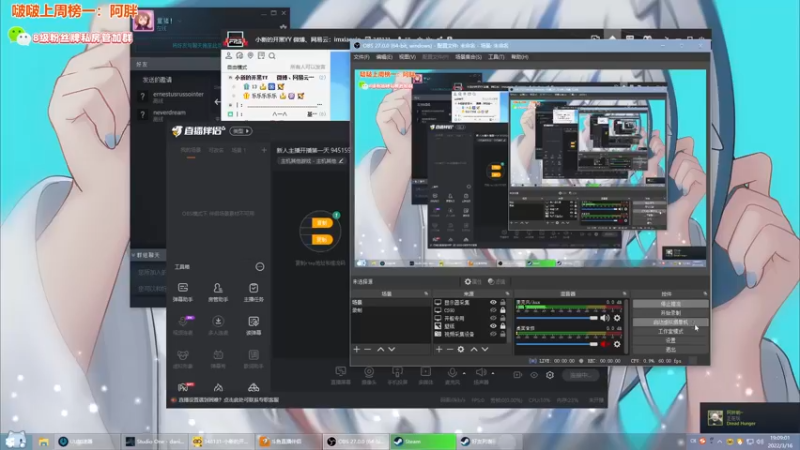800x450 pixels.
Task: Collapse the 工具箱 toolbox section
Action: point(260,267)
